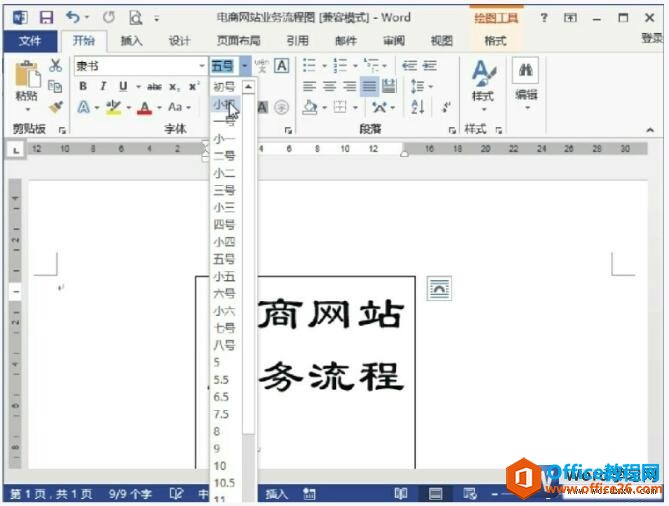Click the font size list scroll up arrow
The height and width of the screenshot is (506, 669).
[x=248, y=87]
